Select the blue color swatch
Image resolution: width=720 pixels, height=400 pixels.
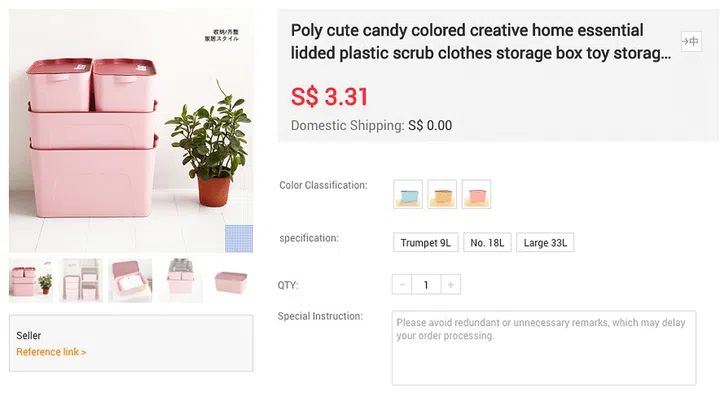coord(408,193)
